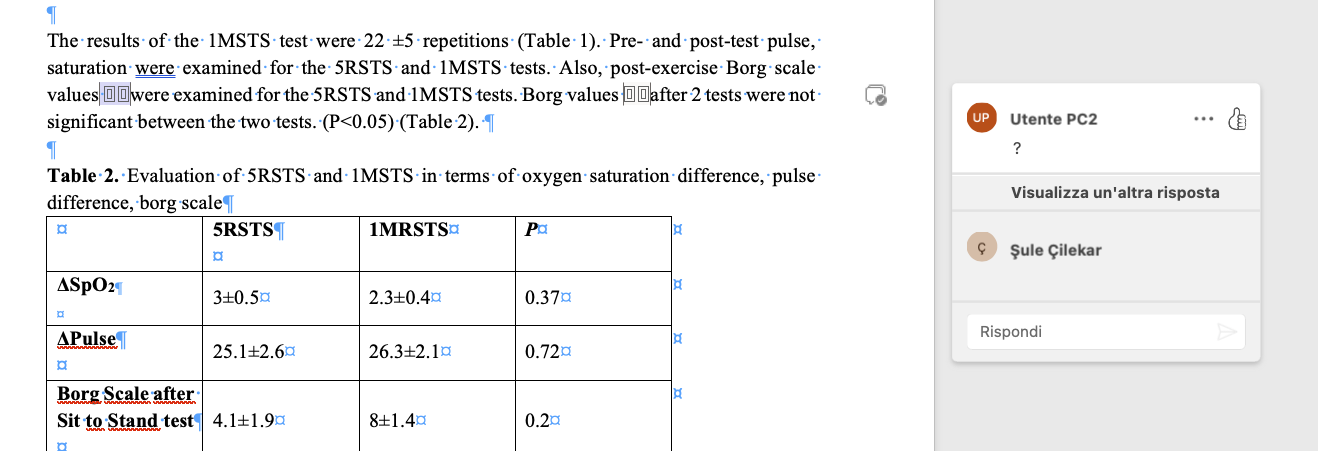The height and width of the screenshot is (451, 1318).
Task: Select the Utente PC2 author name
Action: 1053,119
